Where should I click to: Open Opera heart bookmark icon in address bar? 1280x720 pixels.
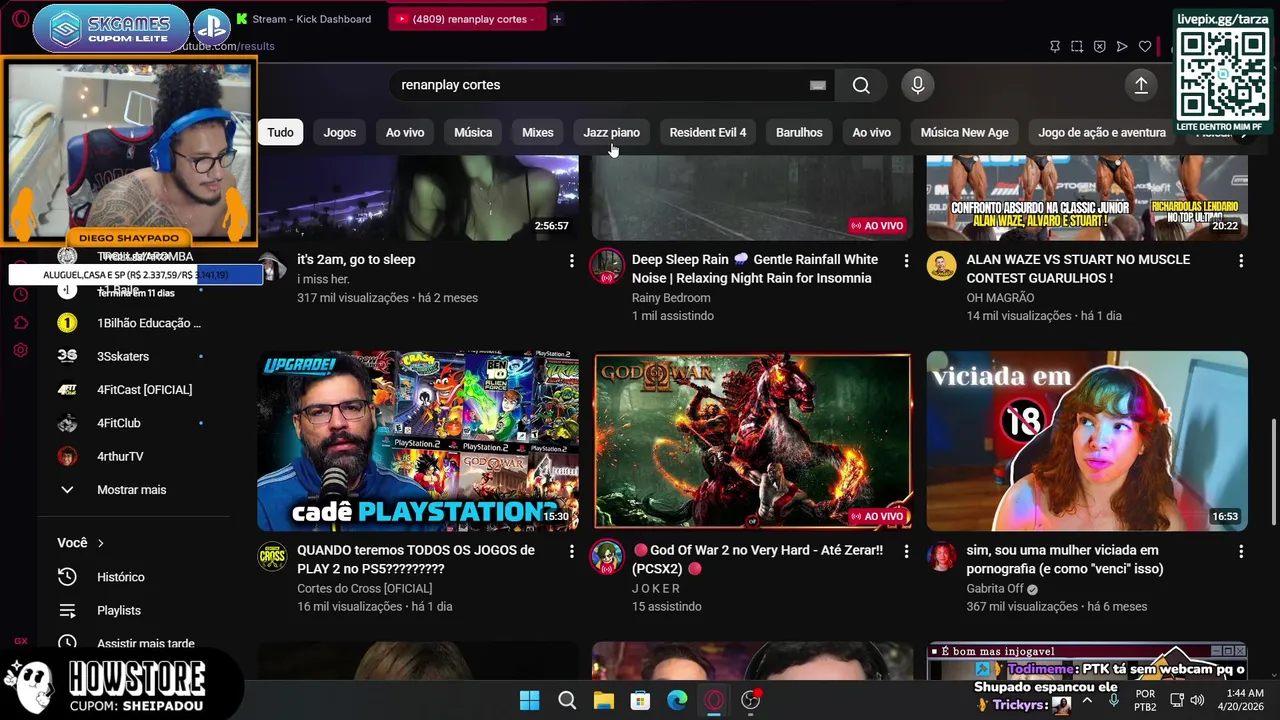pos(1145,46)
